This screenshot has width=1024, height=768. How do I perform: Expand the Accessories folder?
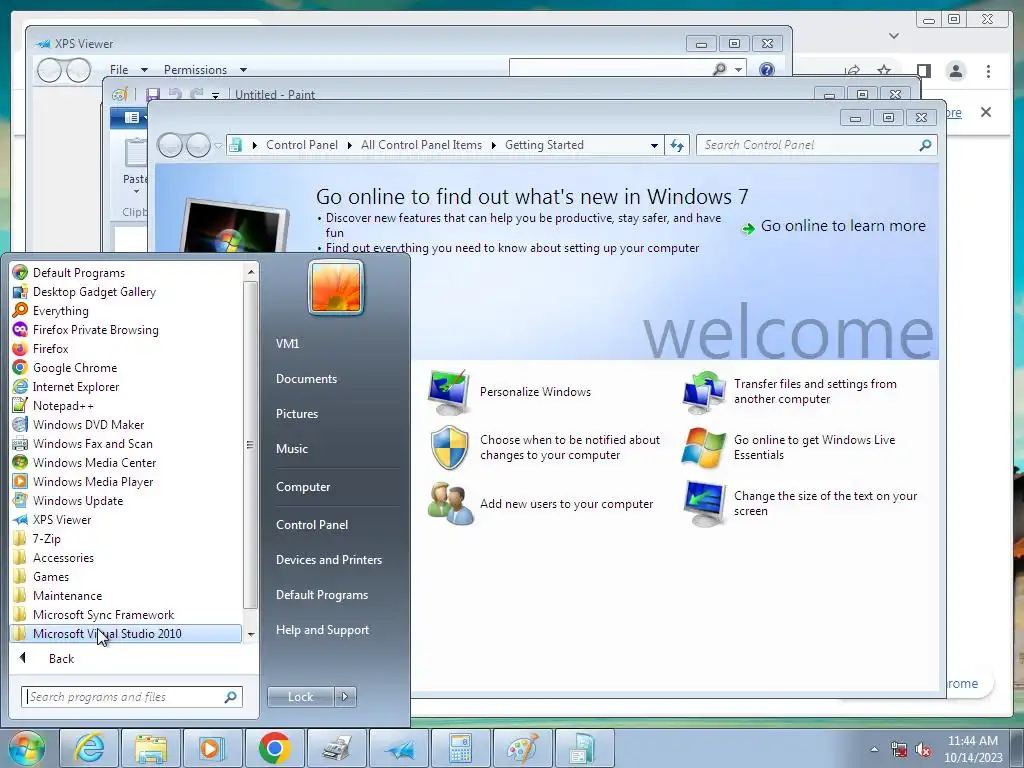(x=63, y=558)
